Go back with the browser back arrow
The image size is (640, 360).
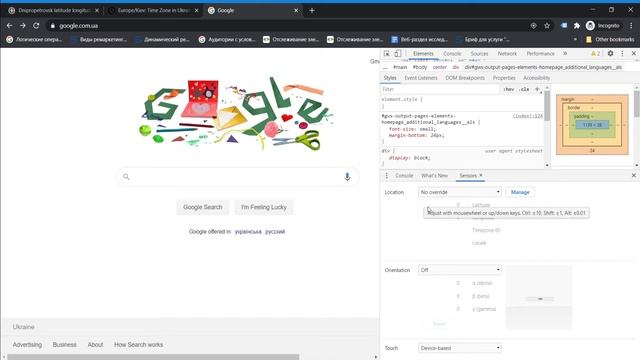[x=9, y=25]
